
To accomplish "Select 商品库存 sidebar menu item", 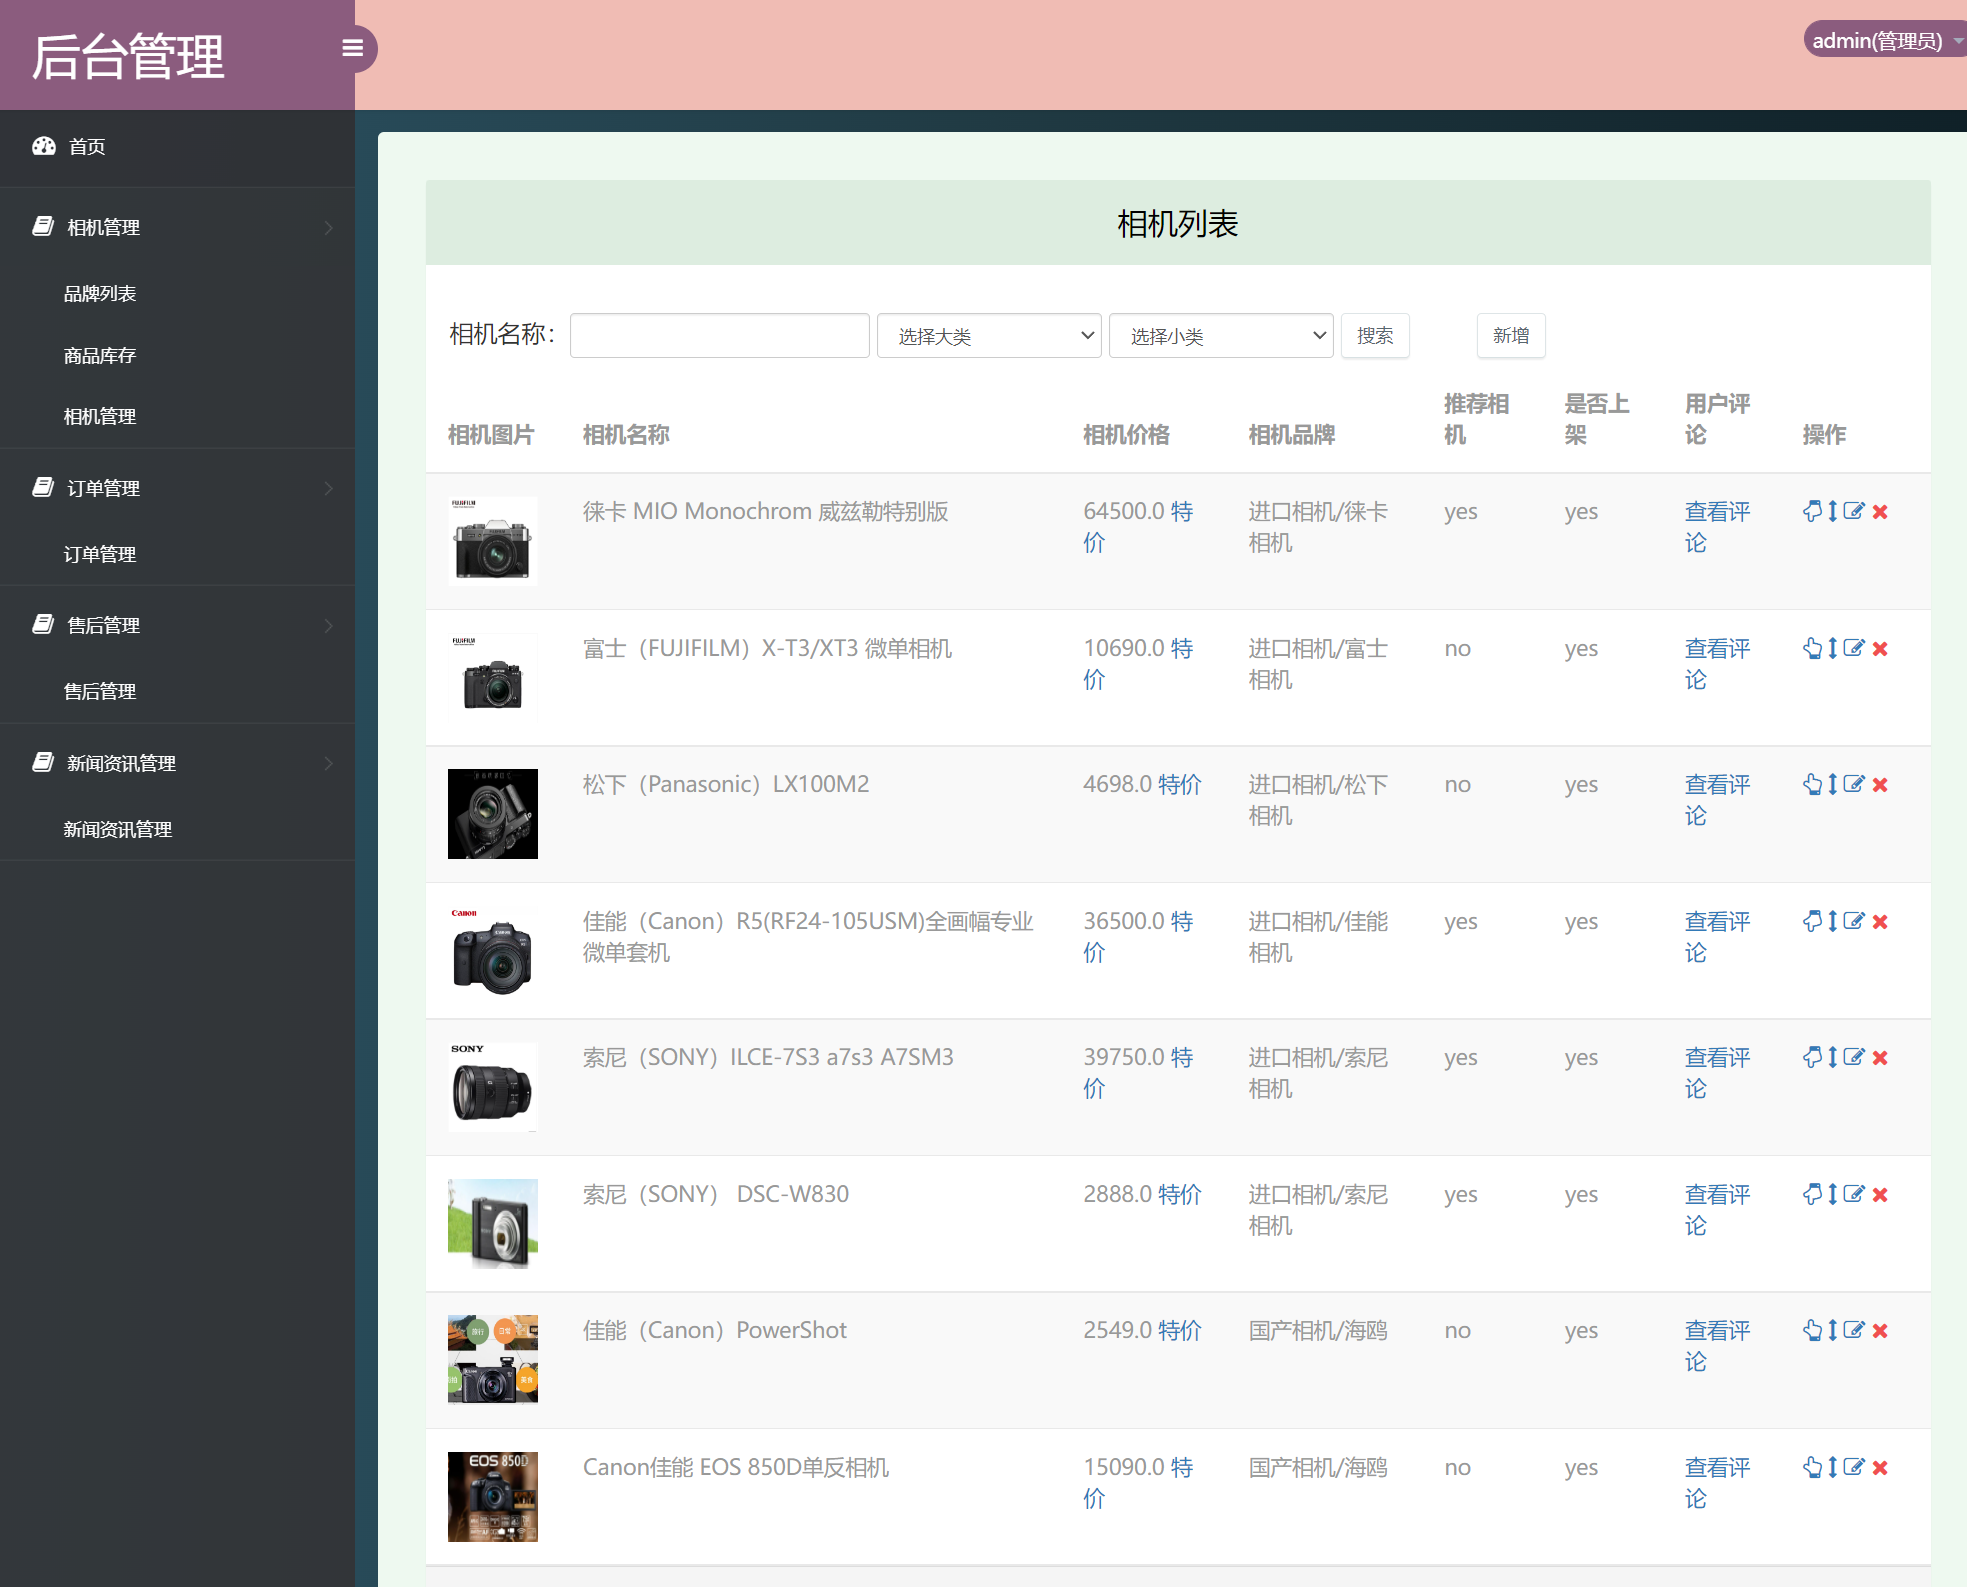I will pos(100,355).
